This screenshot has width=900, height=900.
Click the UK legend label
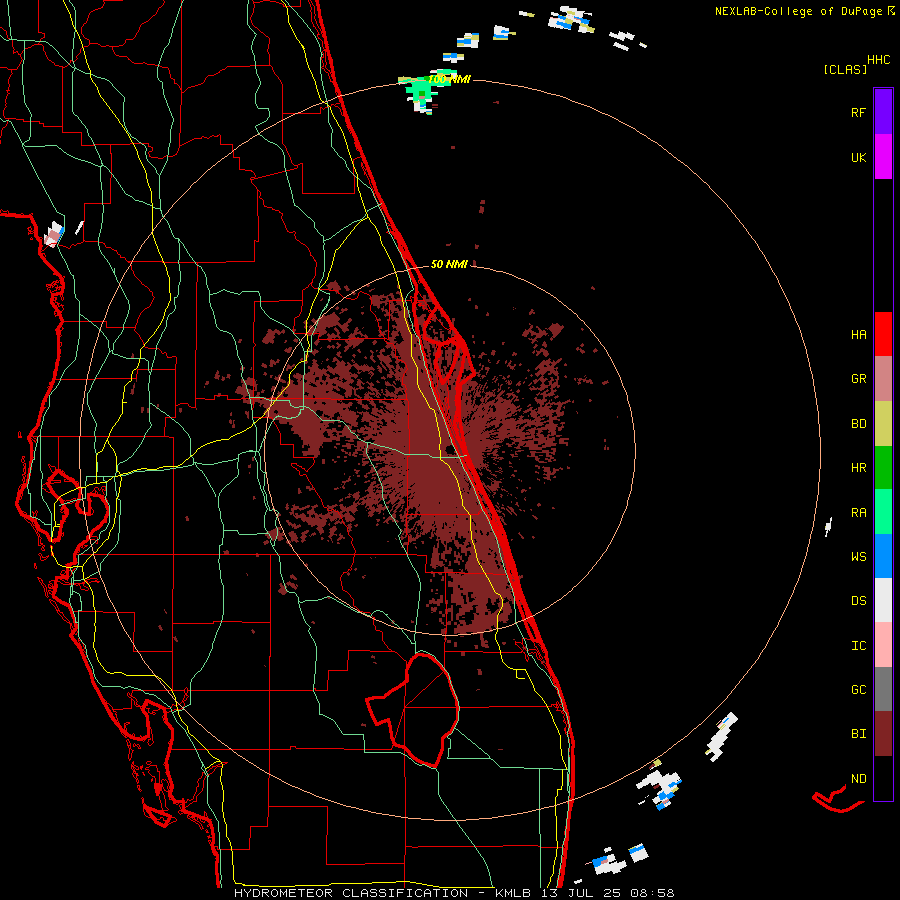click(858, 157)
